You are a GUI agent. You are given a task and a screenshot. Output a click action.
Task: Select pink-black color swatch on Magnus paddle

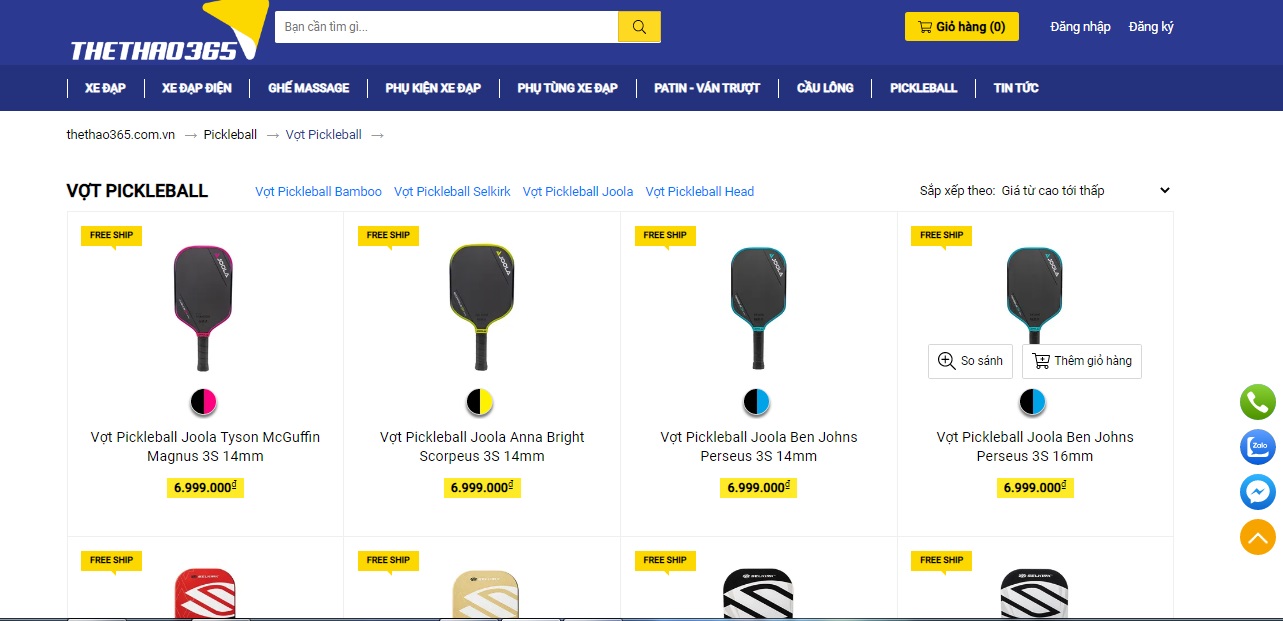(x=204, y=402)
